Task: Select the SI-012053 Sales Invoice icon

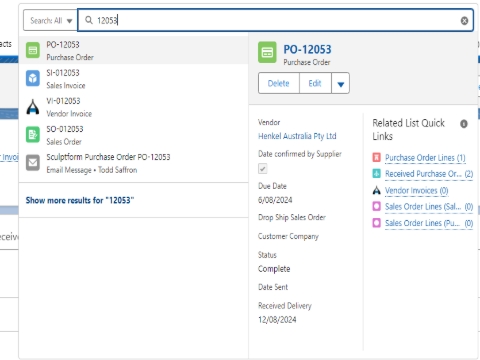Action: click(x=33, y=79)
